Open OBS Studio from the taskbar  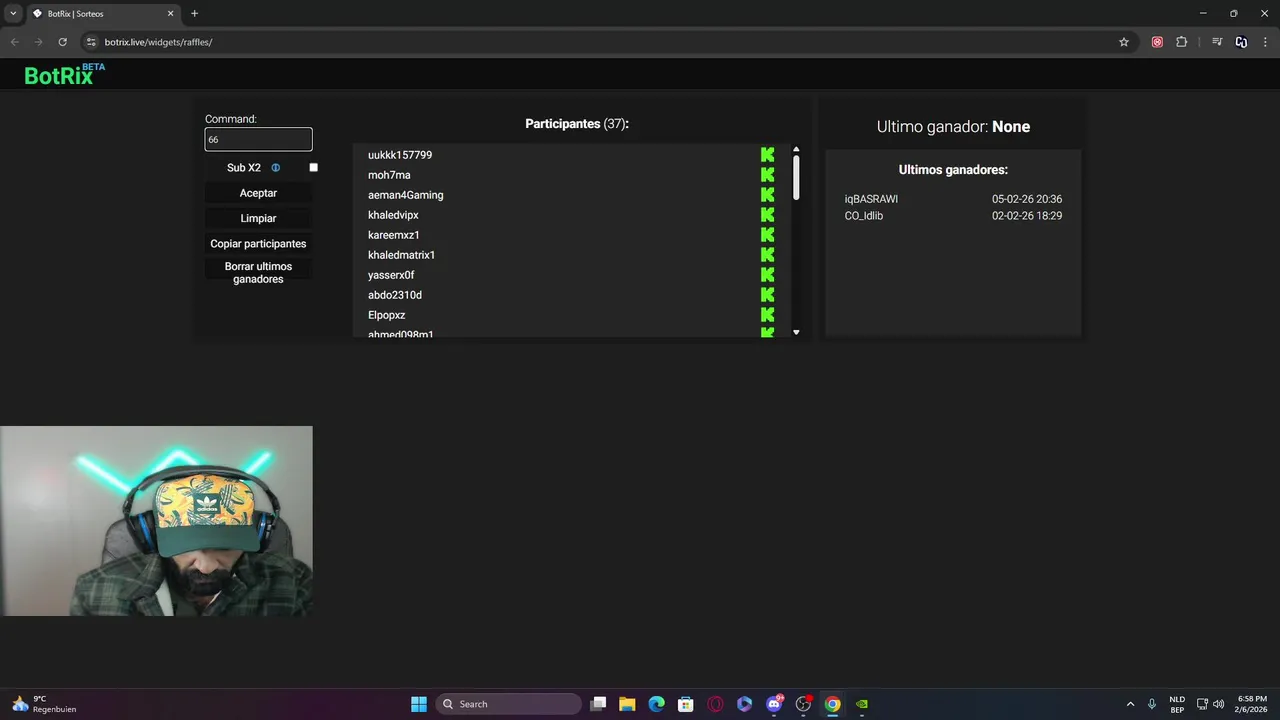tap(803, 704)
